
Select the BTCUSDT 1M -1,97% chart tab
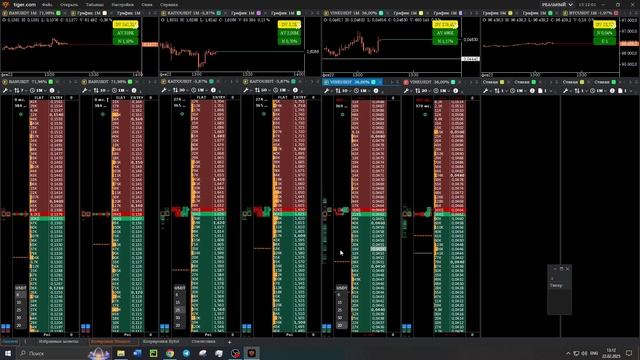tap(591, 13)
